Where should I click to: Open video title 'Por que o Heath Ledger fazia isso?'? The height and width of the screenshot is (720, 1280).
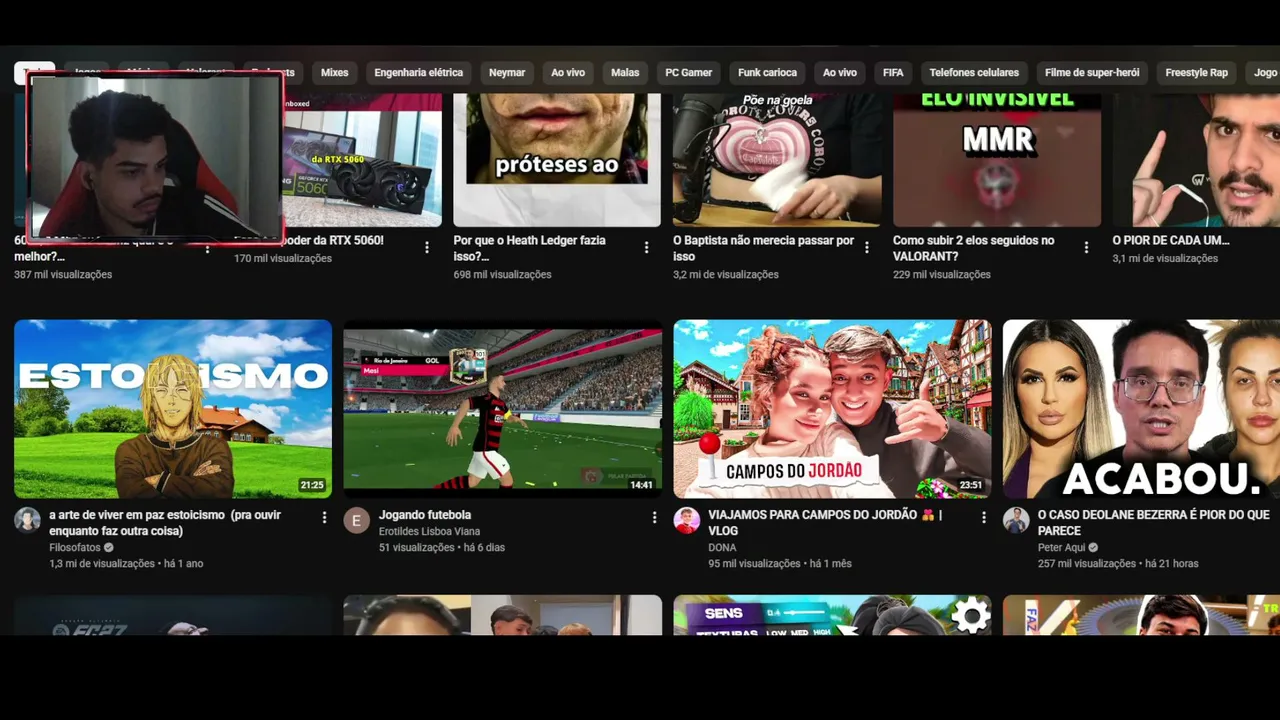click(x=529, y=248)
